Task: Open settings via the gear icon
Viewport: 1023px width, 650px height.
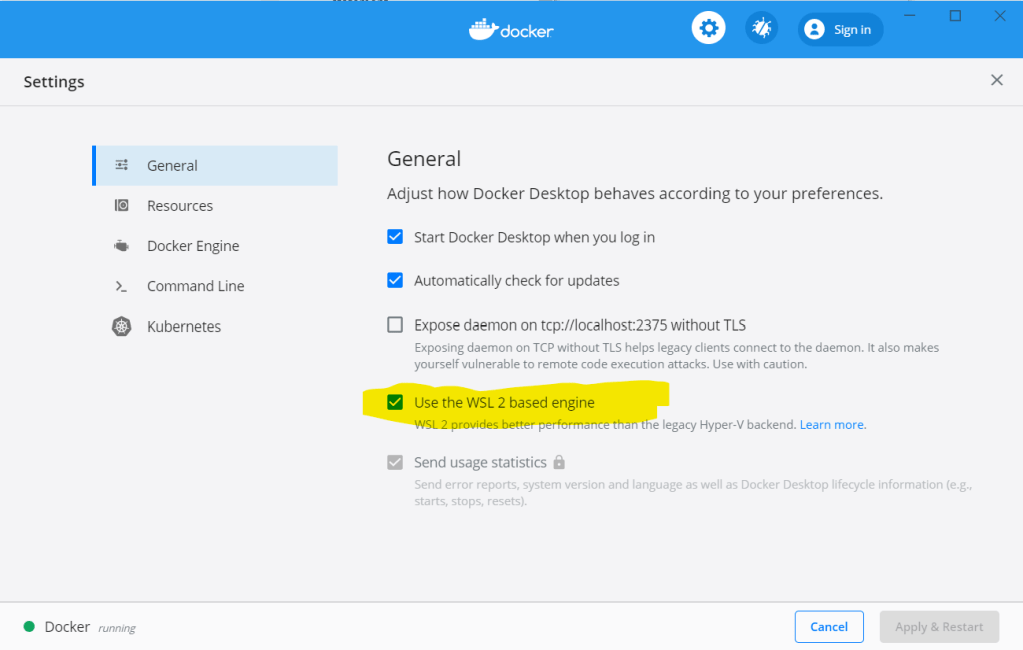Action: [x=709, y=29]
